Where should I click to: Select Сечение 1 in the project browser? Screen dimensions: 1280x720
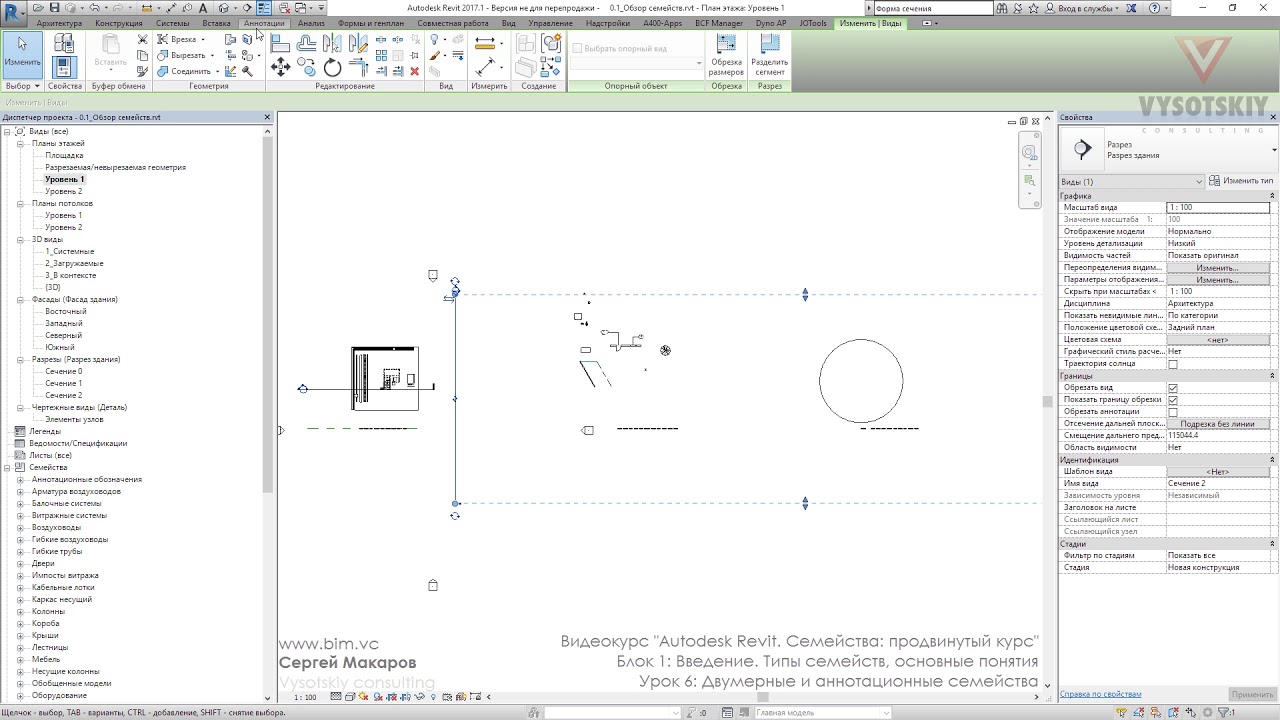(x=64, y=384)
